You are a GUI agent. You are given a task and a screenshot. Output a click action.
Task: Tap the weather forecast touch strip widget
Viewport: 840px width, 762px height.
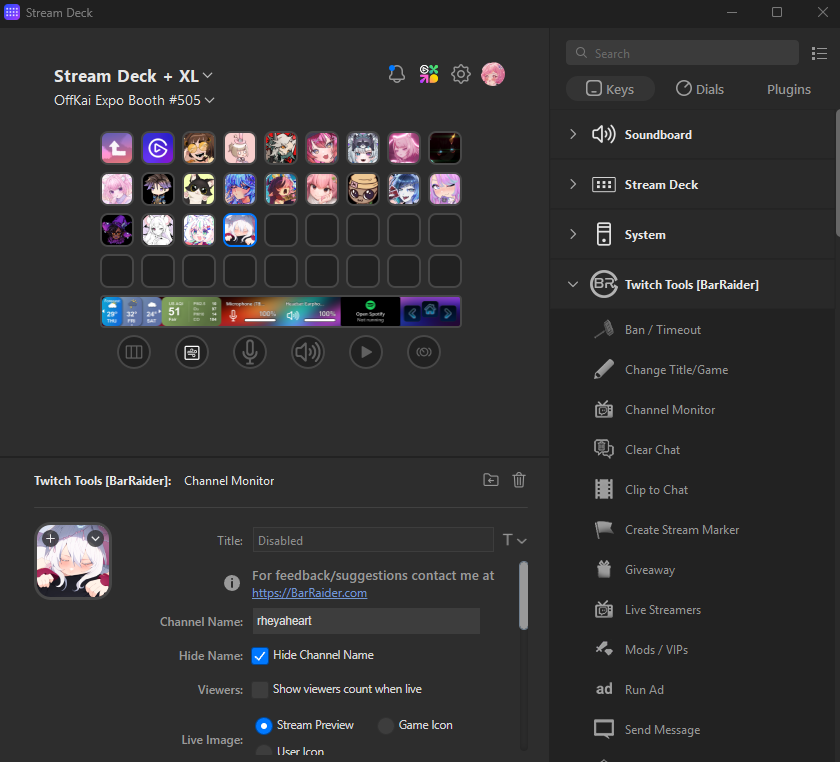click(131, 311)
